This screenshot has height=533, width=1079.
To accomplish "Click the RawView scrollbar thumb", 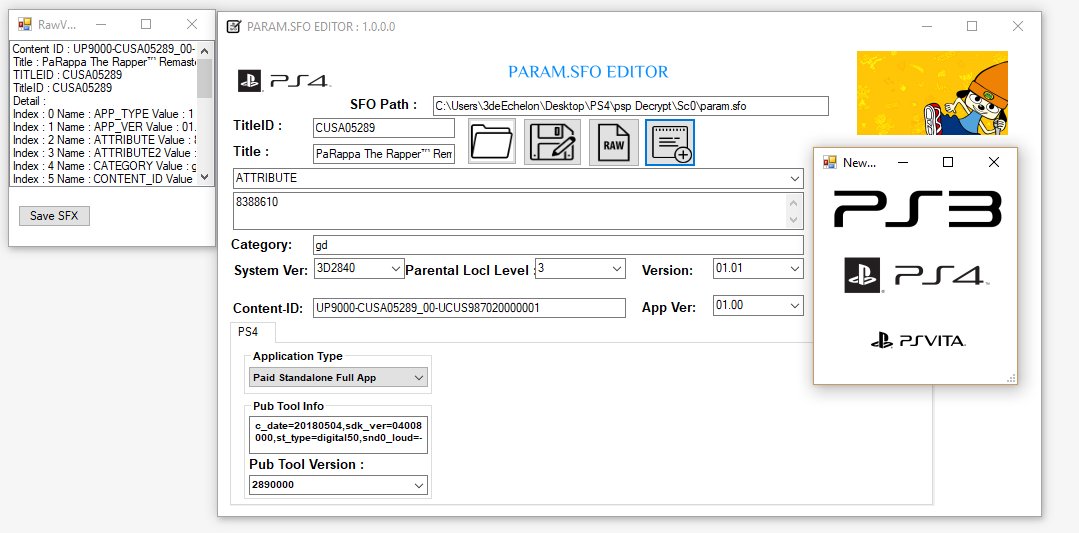I will (205, 78).
